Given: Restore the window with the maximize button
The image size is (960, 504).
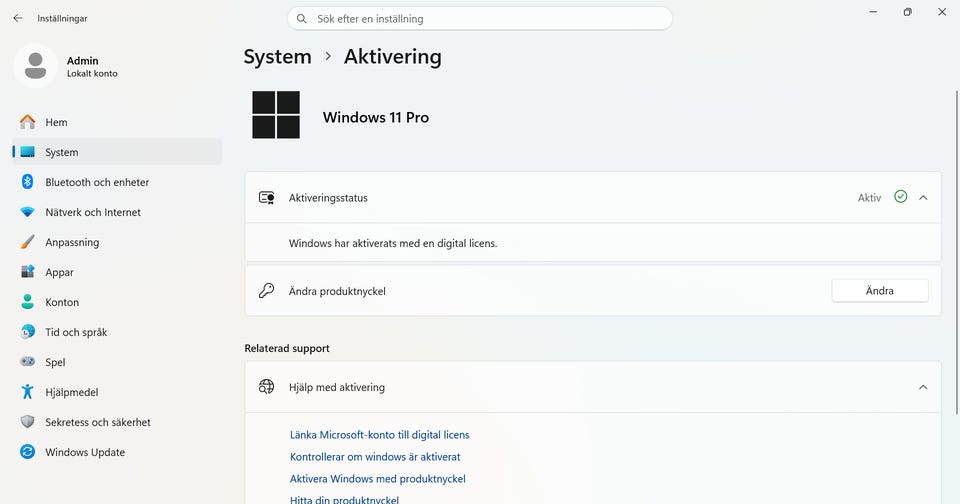Looking at the screenshot, I should tap(907, 12).
